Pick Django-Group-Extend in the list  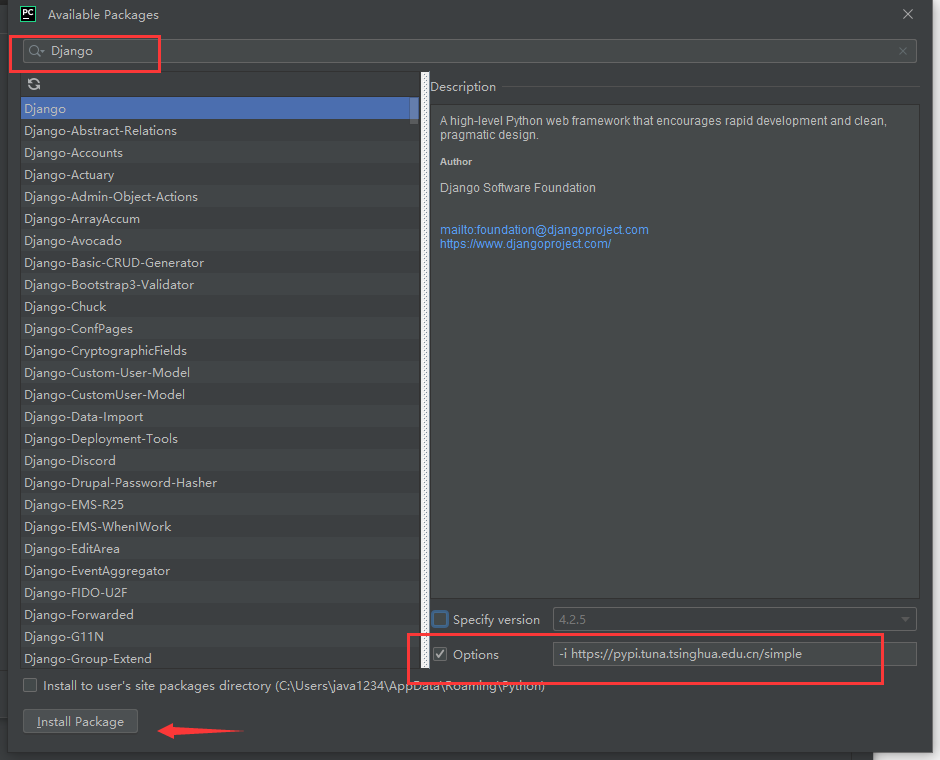pos(88,659)
